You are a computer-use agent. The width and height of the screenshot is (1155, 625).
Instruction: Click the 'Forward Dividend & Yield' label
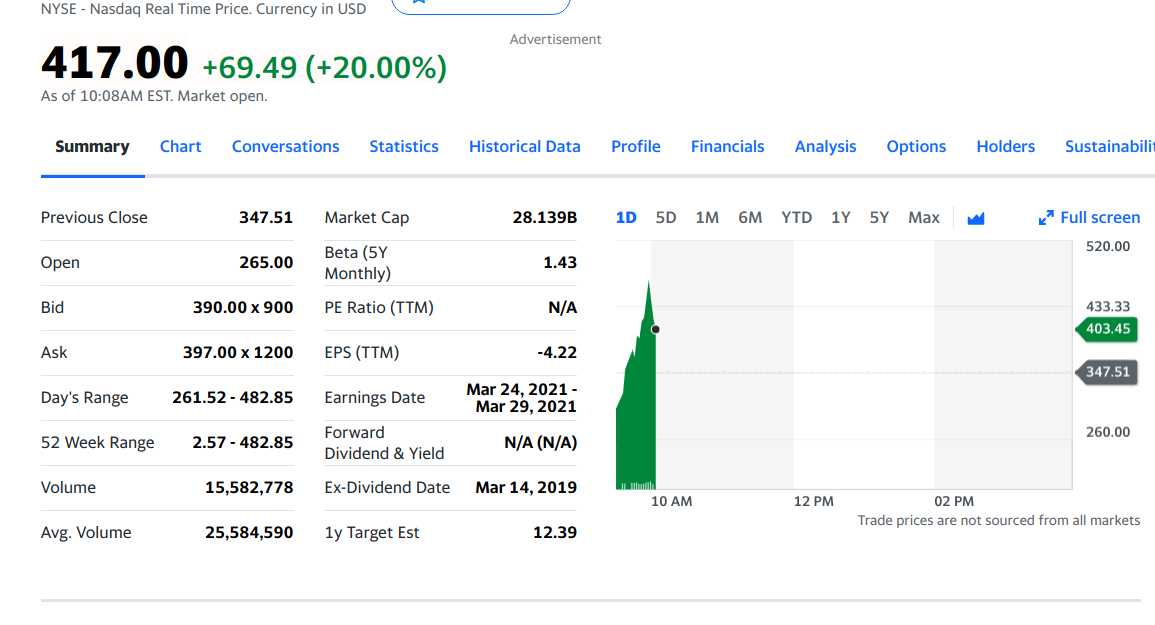[385, 442]
